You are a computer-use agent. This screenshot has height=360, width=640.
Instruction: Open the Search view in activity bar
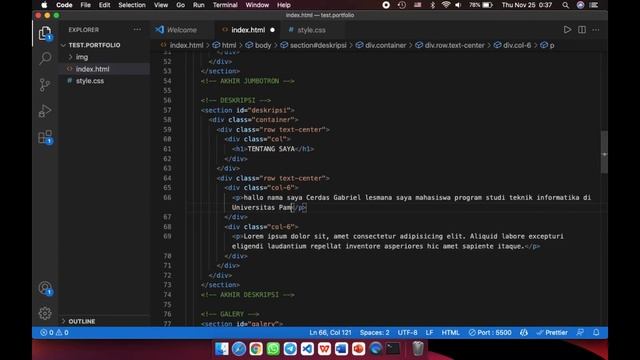point(45,58)
